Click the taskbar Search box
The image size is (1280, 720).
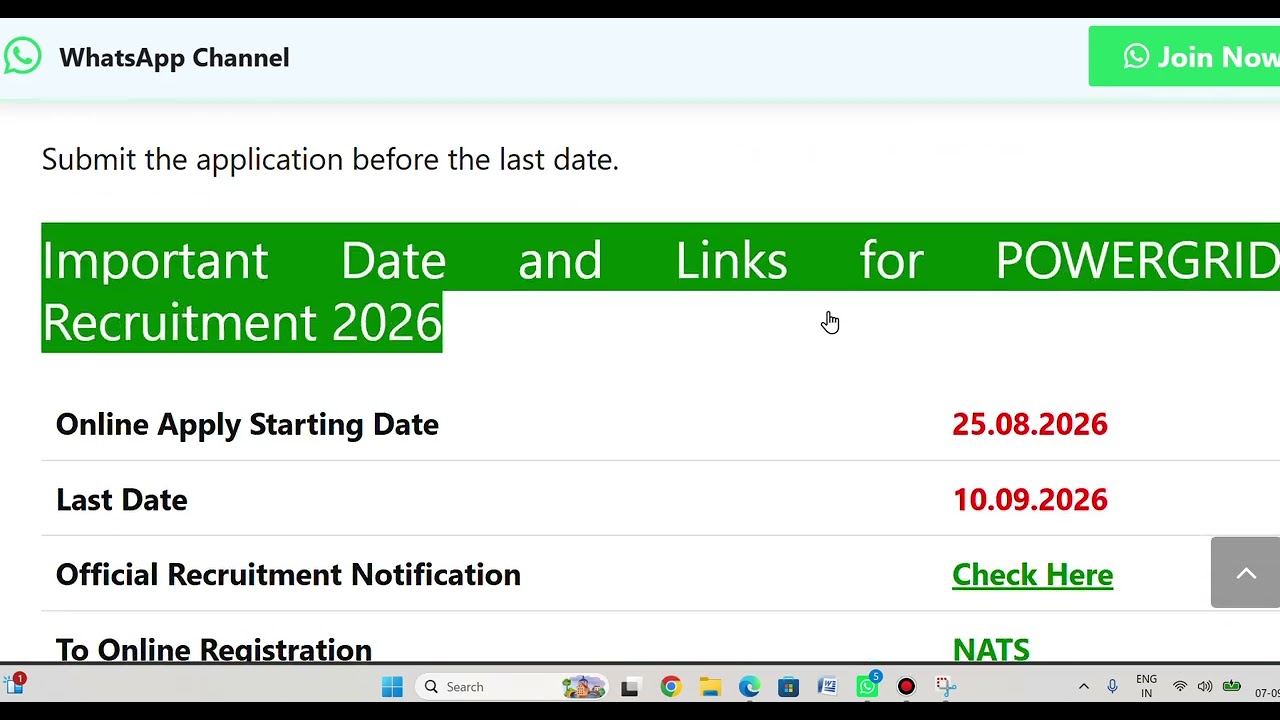[x=512, y=687]
